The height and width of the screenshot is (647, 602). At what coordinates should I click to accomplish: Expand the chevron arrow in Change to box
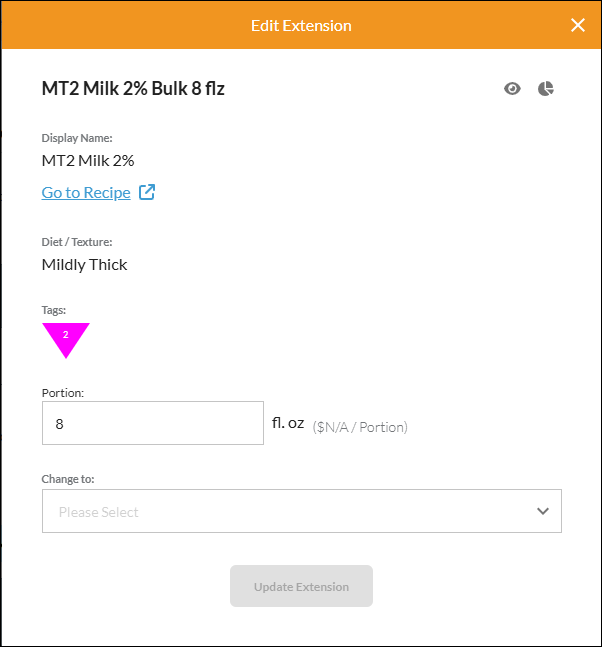coord(543,511)
